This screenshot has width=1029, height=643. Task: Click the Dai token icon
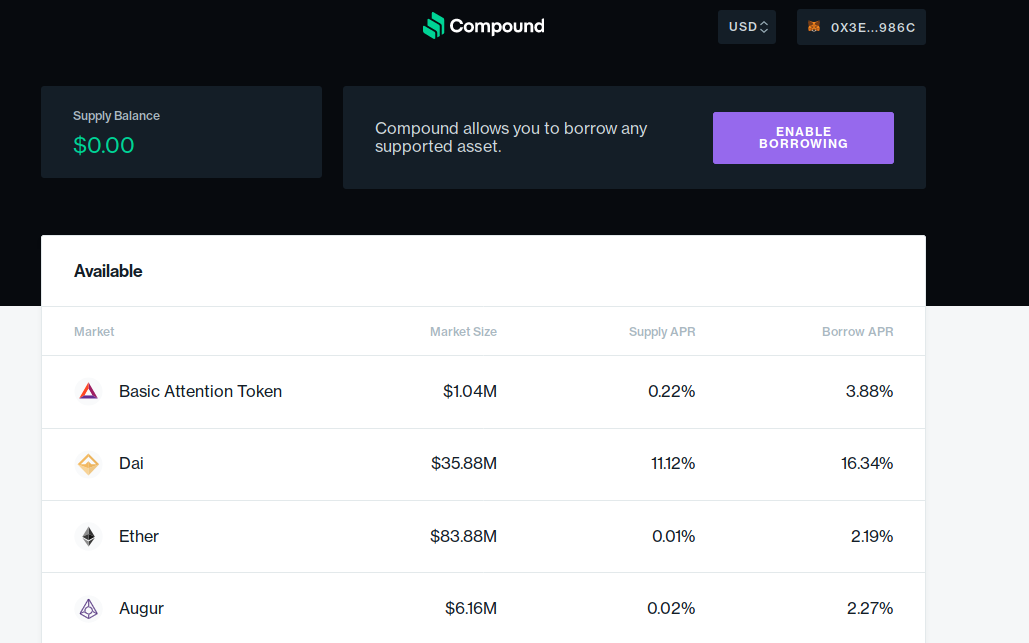[89, 464]
